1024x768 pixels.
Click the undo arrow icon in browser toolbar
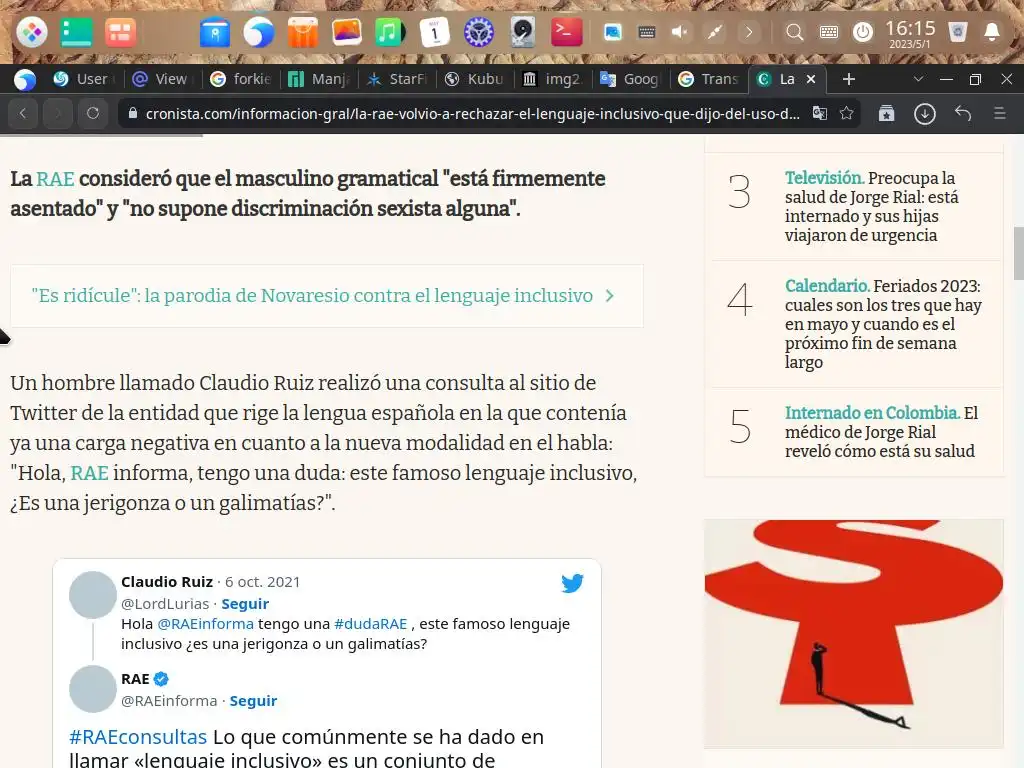point(963,114)
